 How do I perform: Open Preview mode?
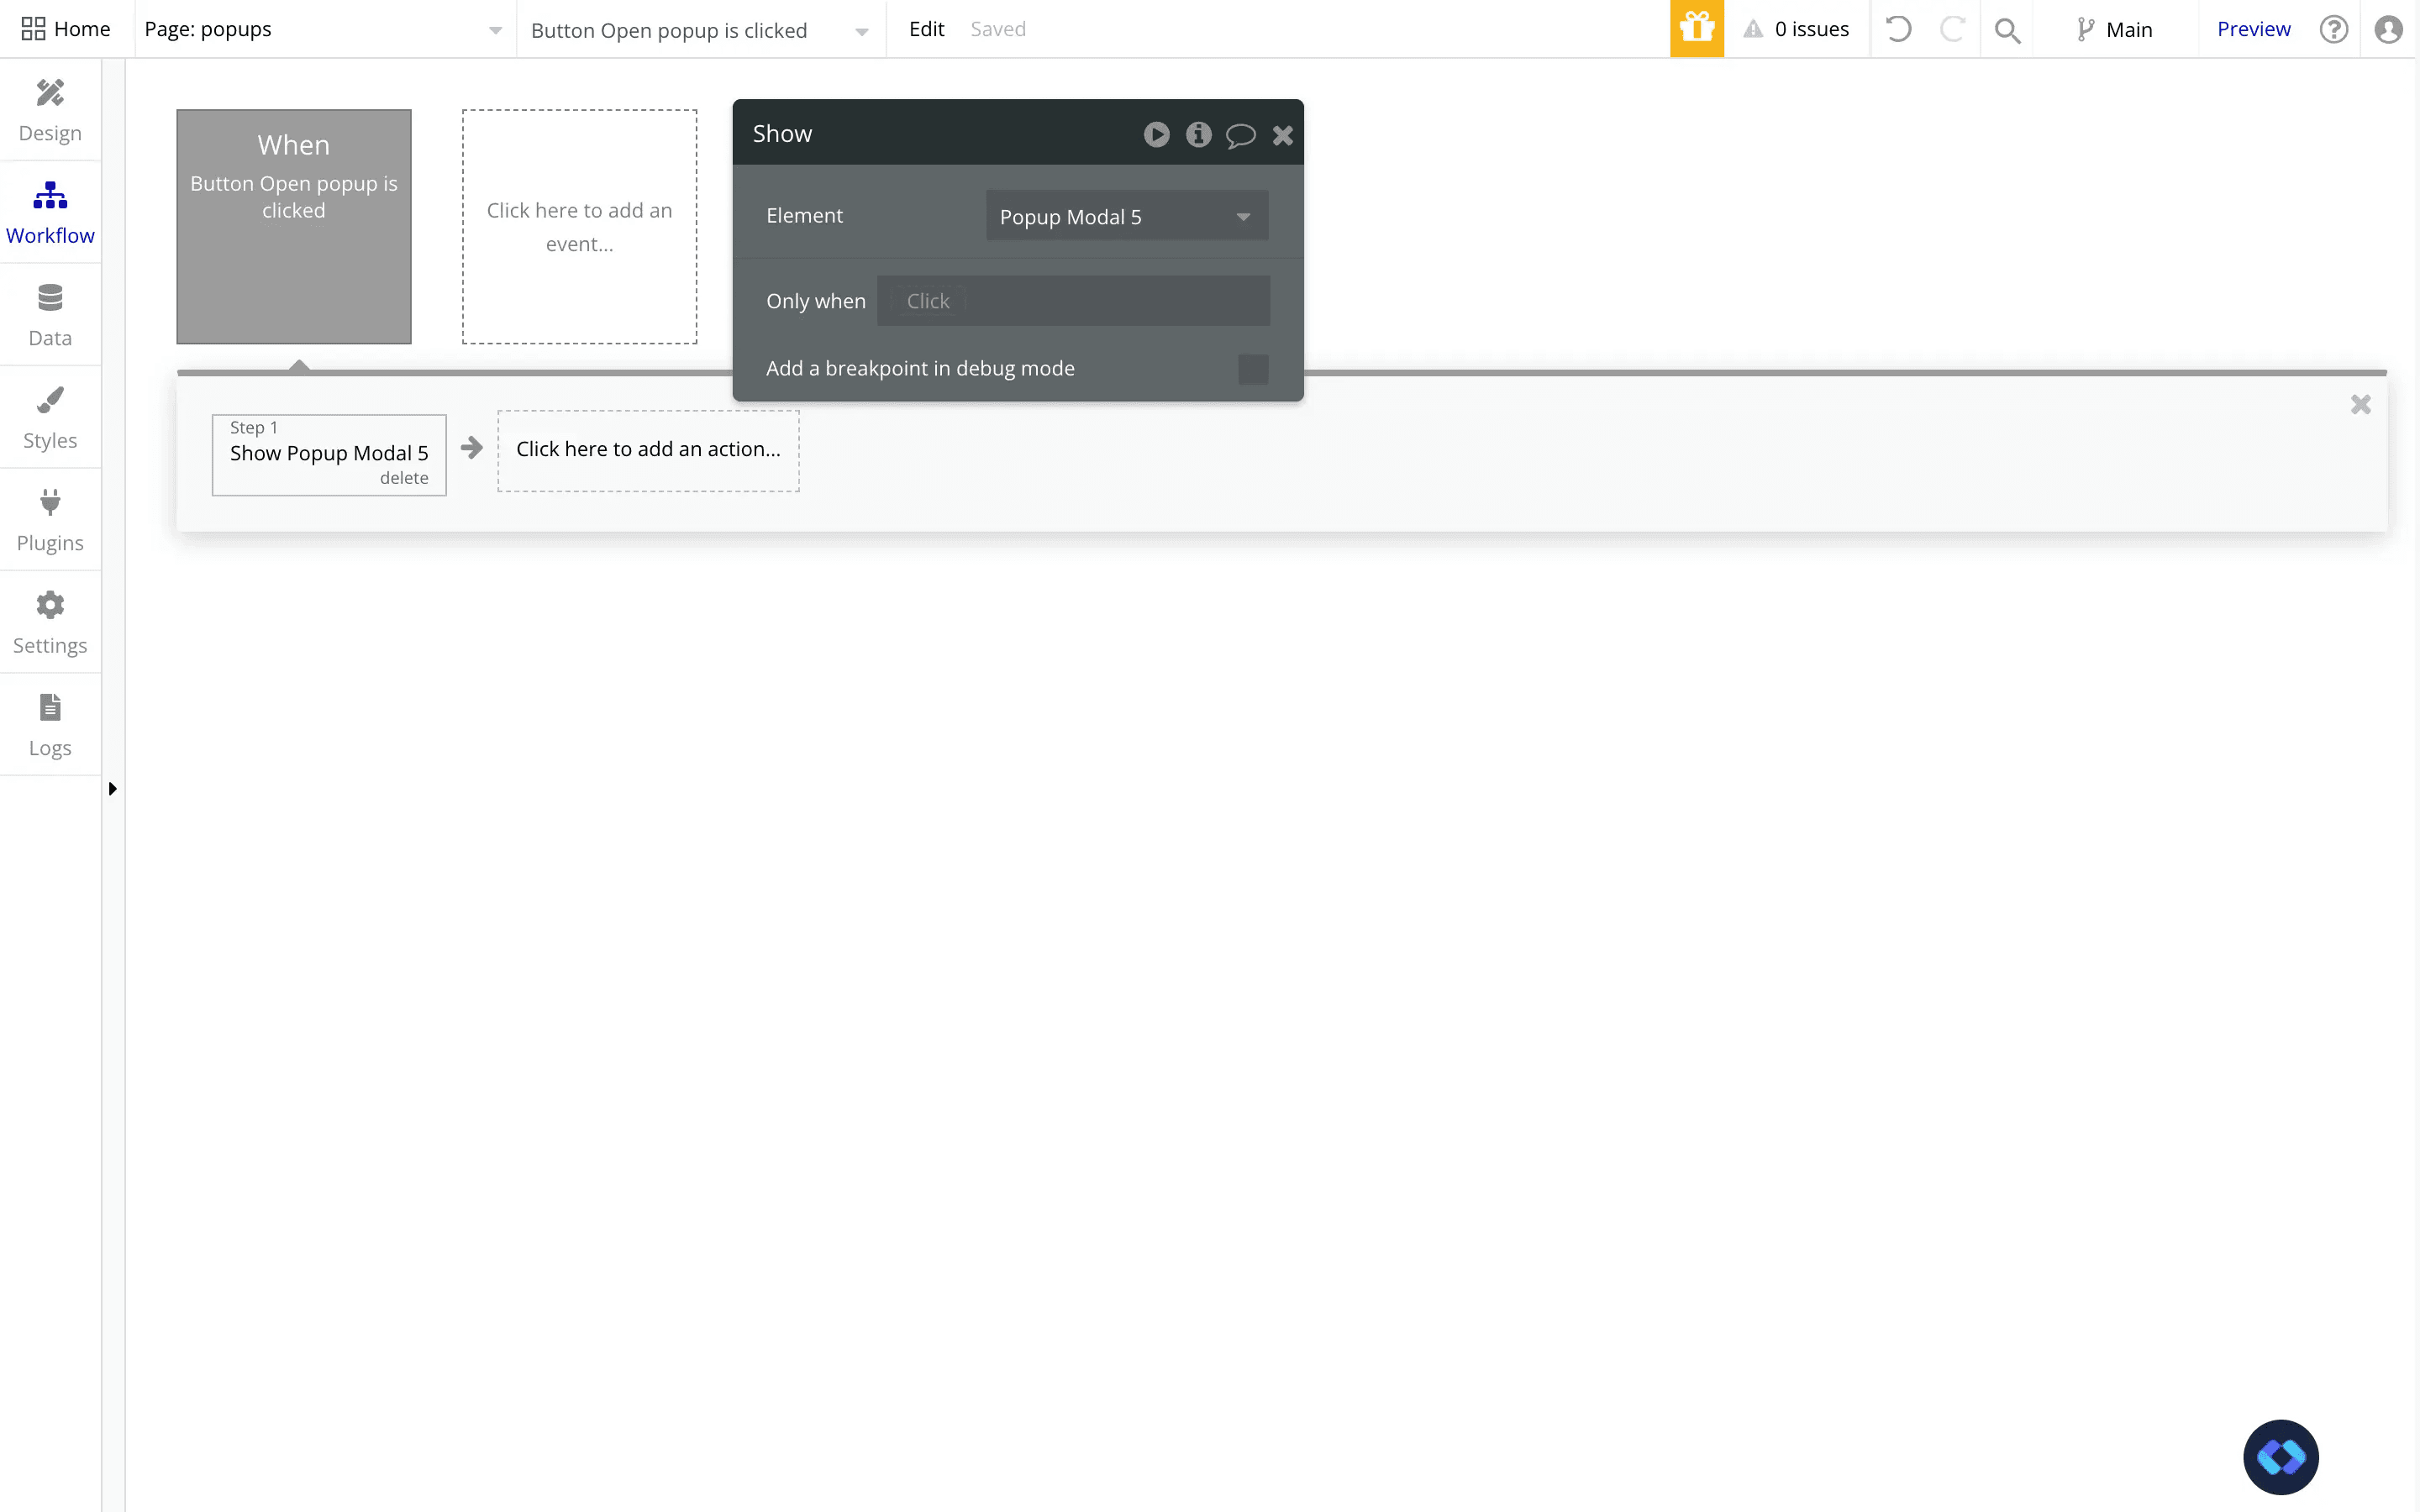(x=2253, y=29)
